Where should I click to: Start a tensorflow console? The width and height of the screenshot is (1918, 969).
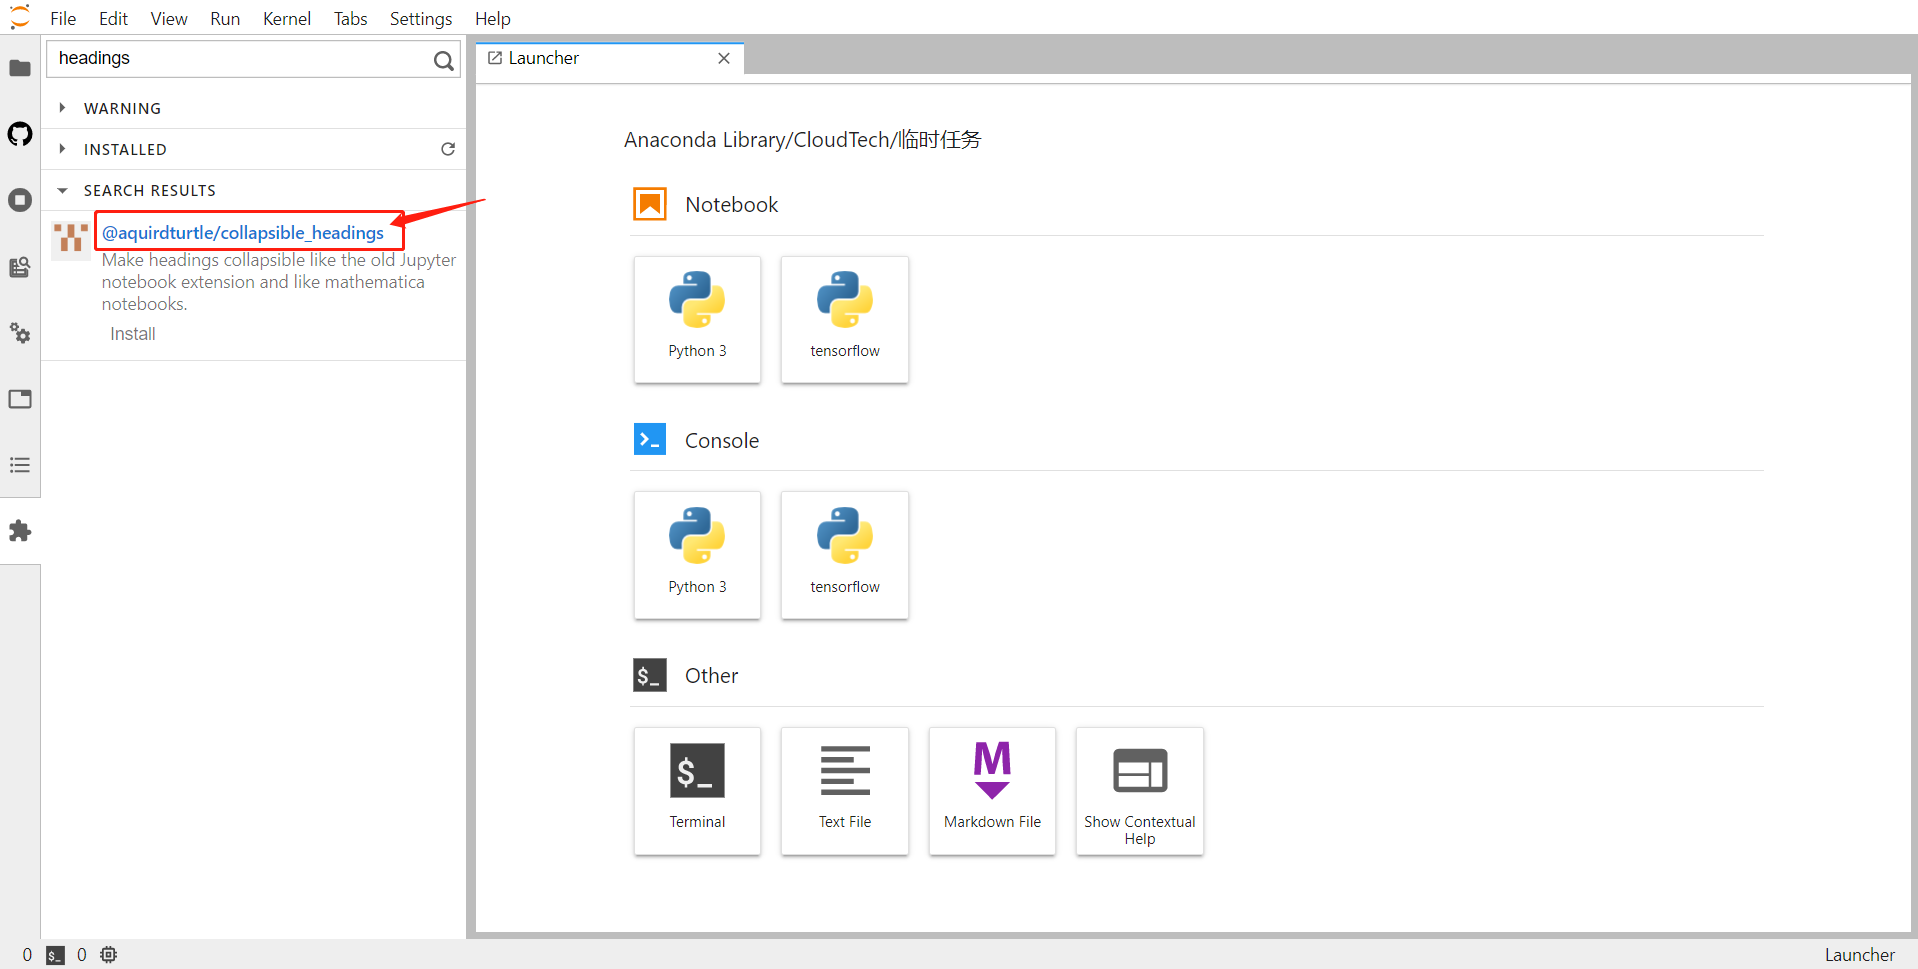coord(845,555)
